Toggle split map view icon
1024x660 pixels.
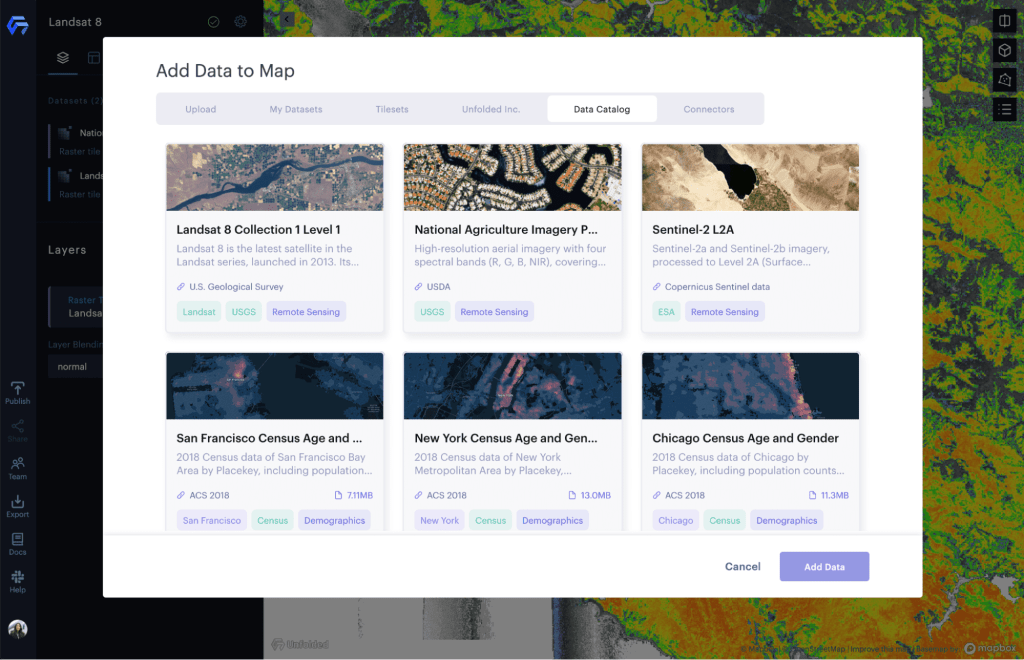click(1004, 21)
